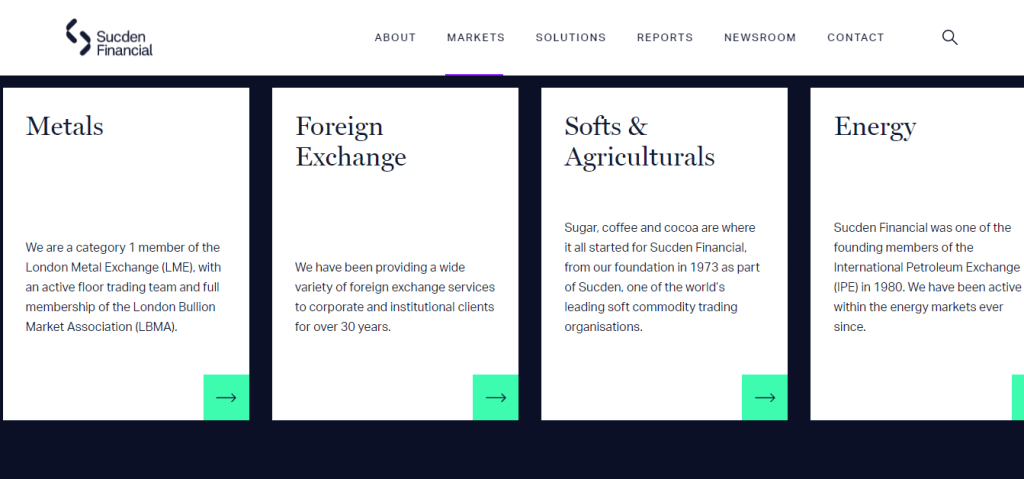The height and width of the screenshot is (479, 1024).
Task: Navigate to the Contact page
Action: pos(856,38)
